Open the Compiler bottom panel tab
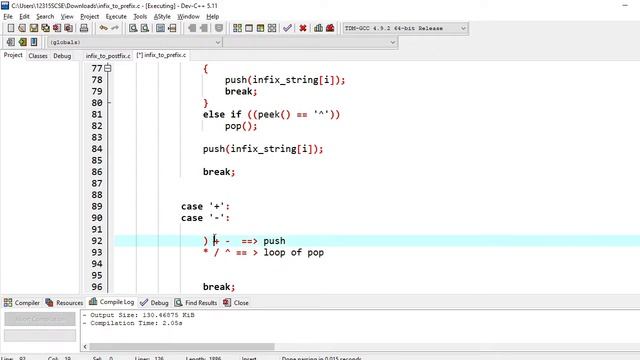The width and height of the screenshot is (640, 360). [x=22, y=303]
